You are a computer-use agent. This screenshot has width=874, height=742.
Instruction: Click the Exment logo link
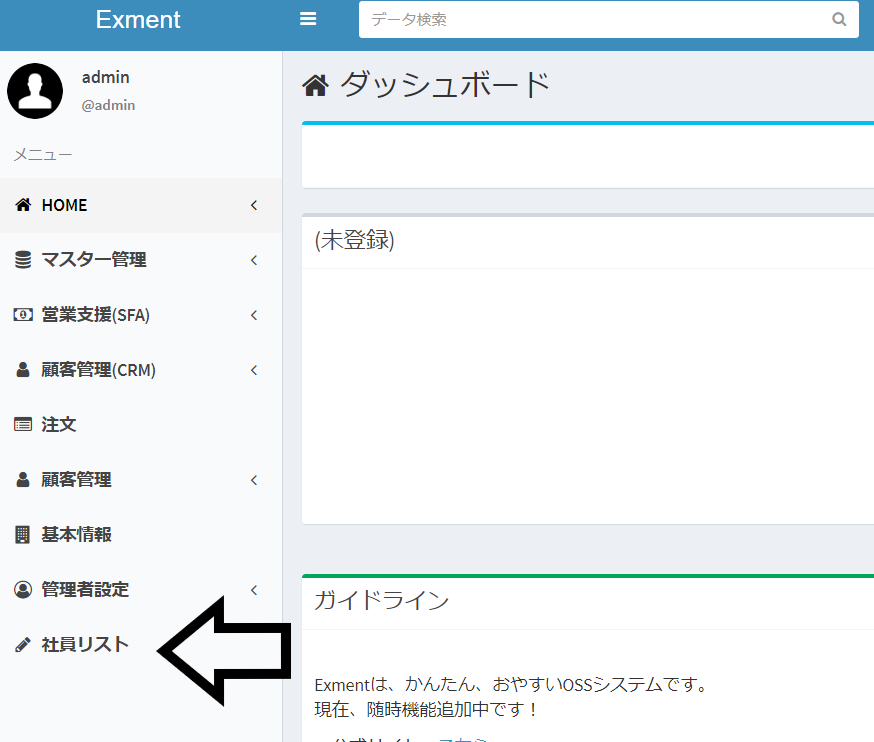tap(138, 20)
